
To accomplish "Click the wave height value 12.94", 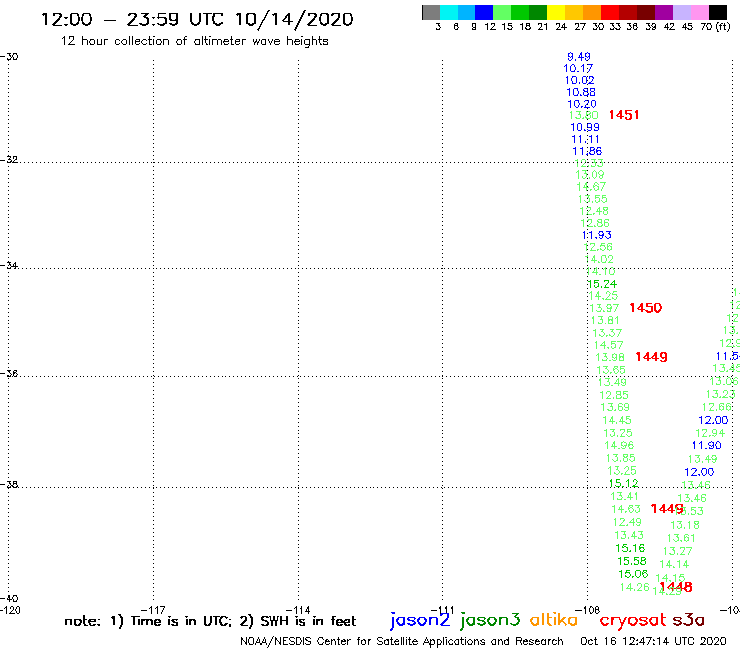I will click(x=710, y=433).
